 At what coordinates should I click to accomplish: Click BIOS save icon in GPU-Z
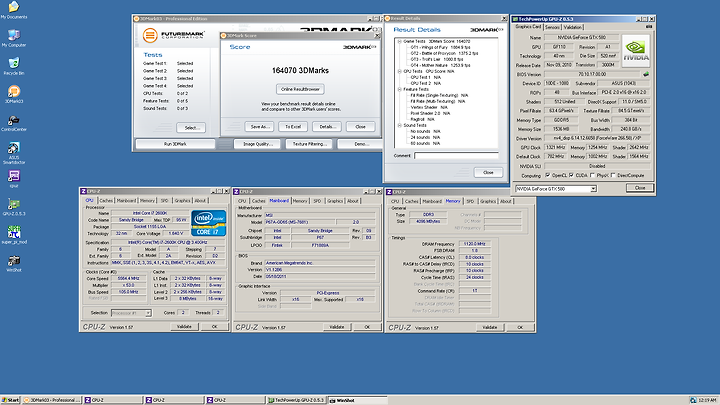(x=646, y=74)
